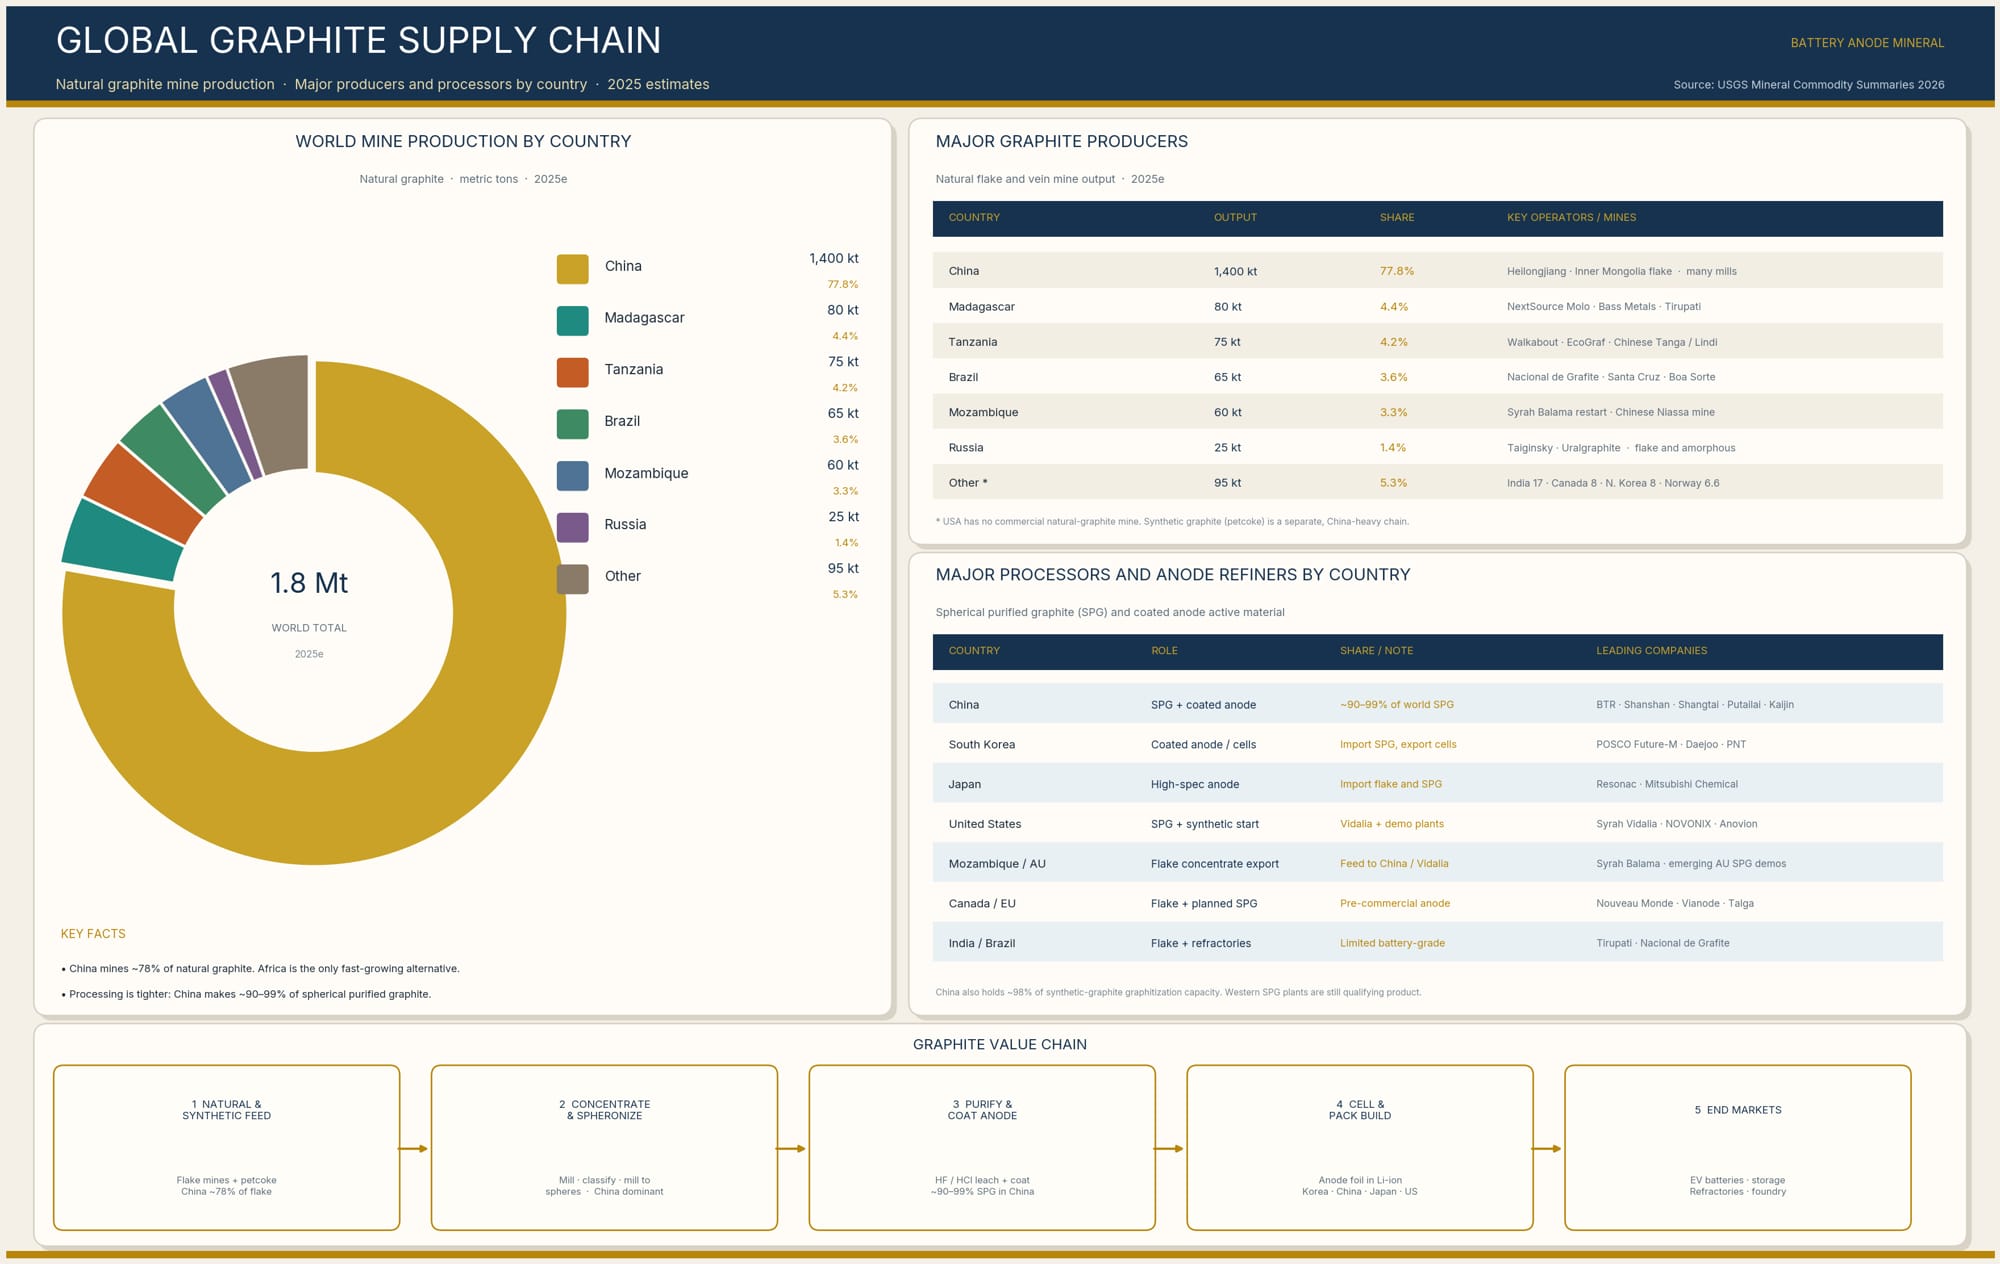This screenshot has width=2000, height=1264.
Task: Click the BATTERY ANODE MINERAL tag
Action: [1867, 43]
